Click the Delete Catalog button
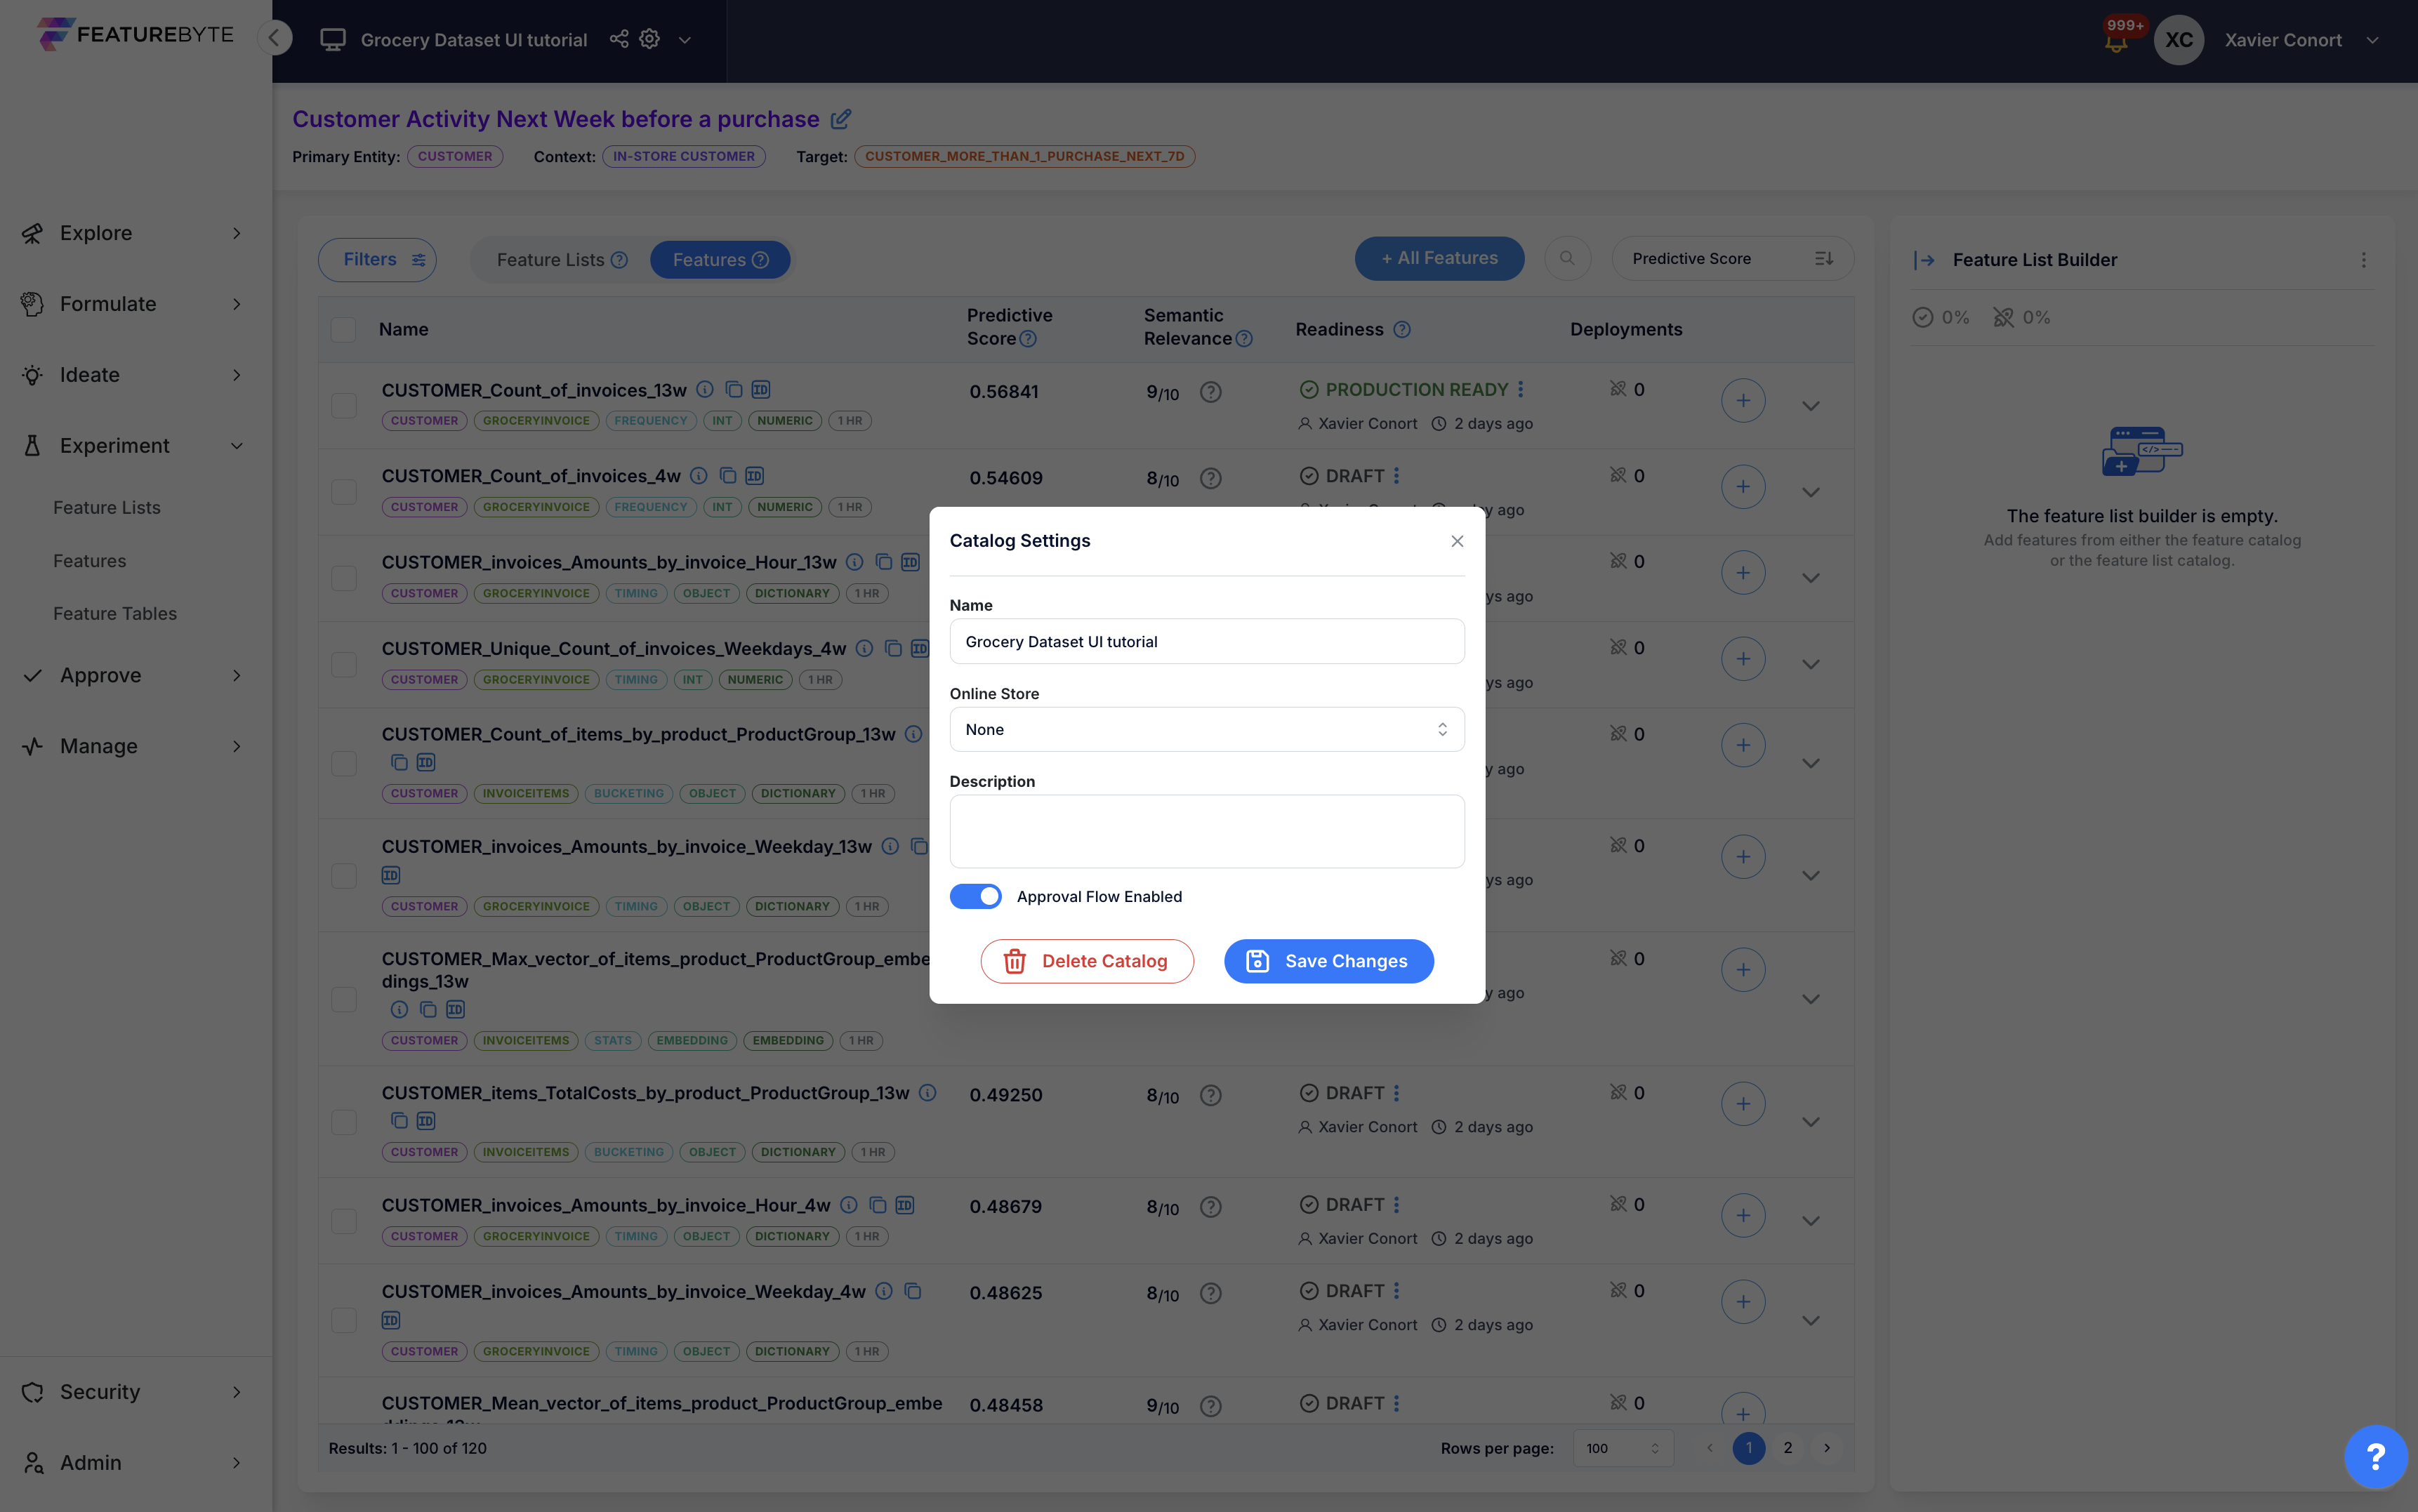 [x=1086, y=961]
